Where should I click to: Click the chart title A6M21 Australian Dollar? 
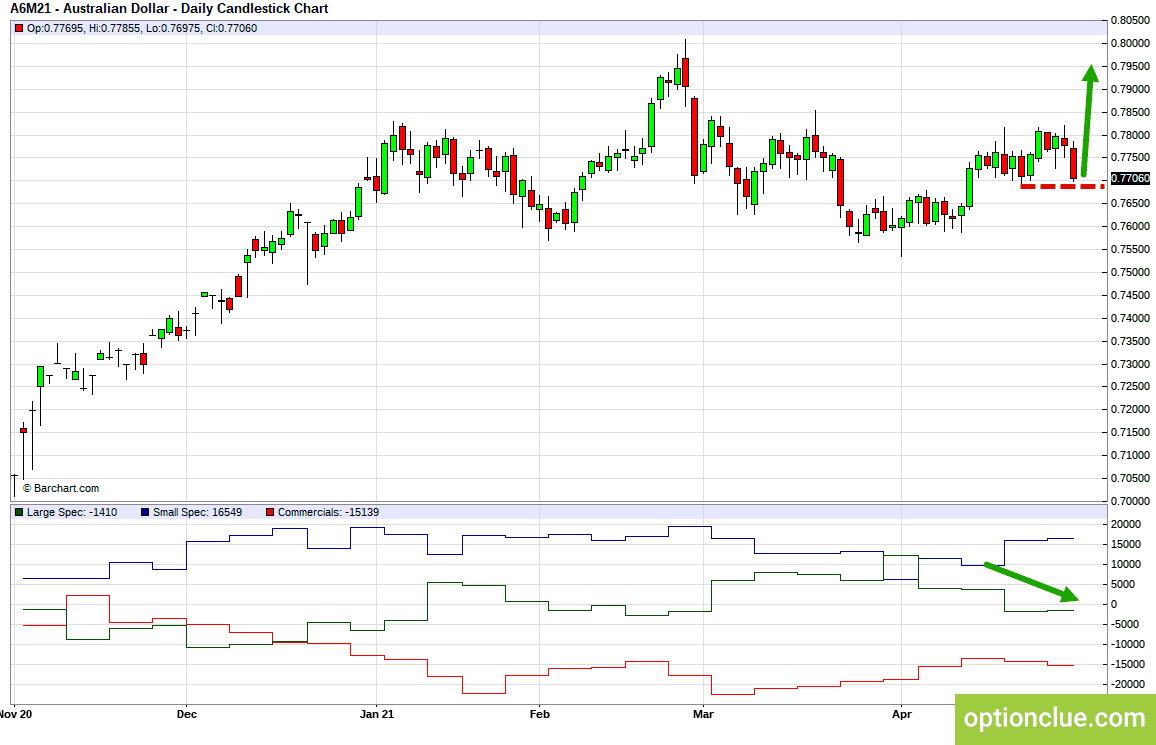[x=170, y=9]
